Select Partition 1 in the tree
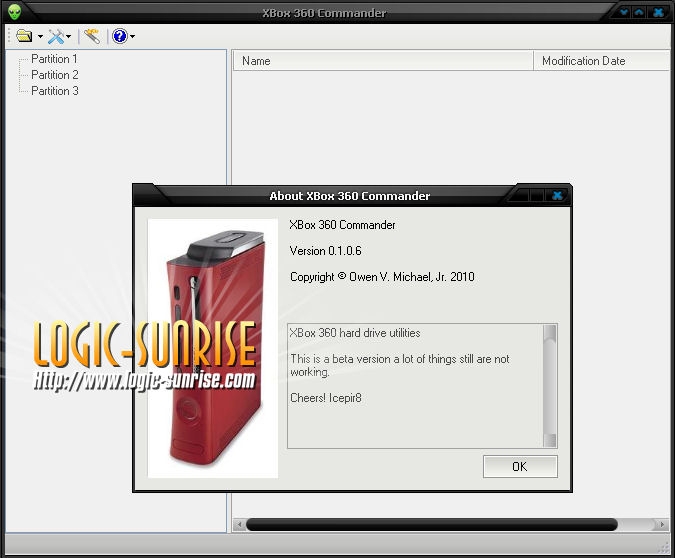675x558 pixels. tap(54, 59)
